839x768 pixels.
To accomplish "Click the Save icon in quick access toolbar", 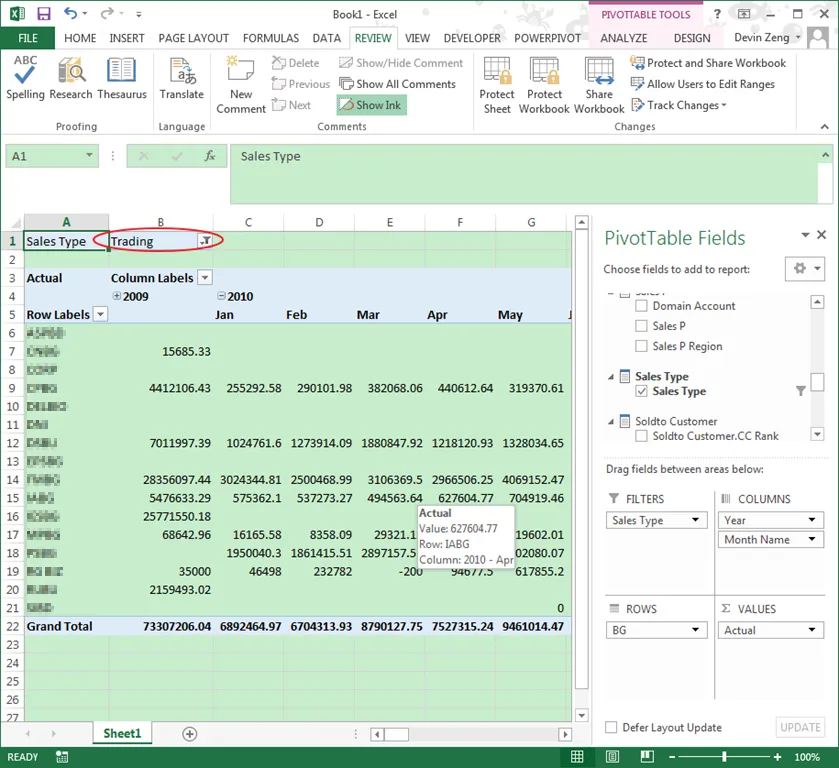I will point(43,13).
